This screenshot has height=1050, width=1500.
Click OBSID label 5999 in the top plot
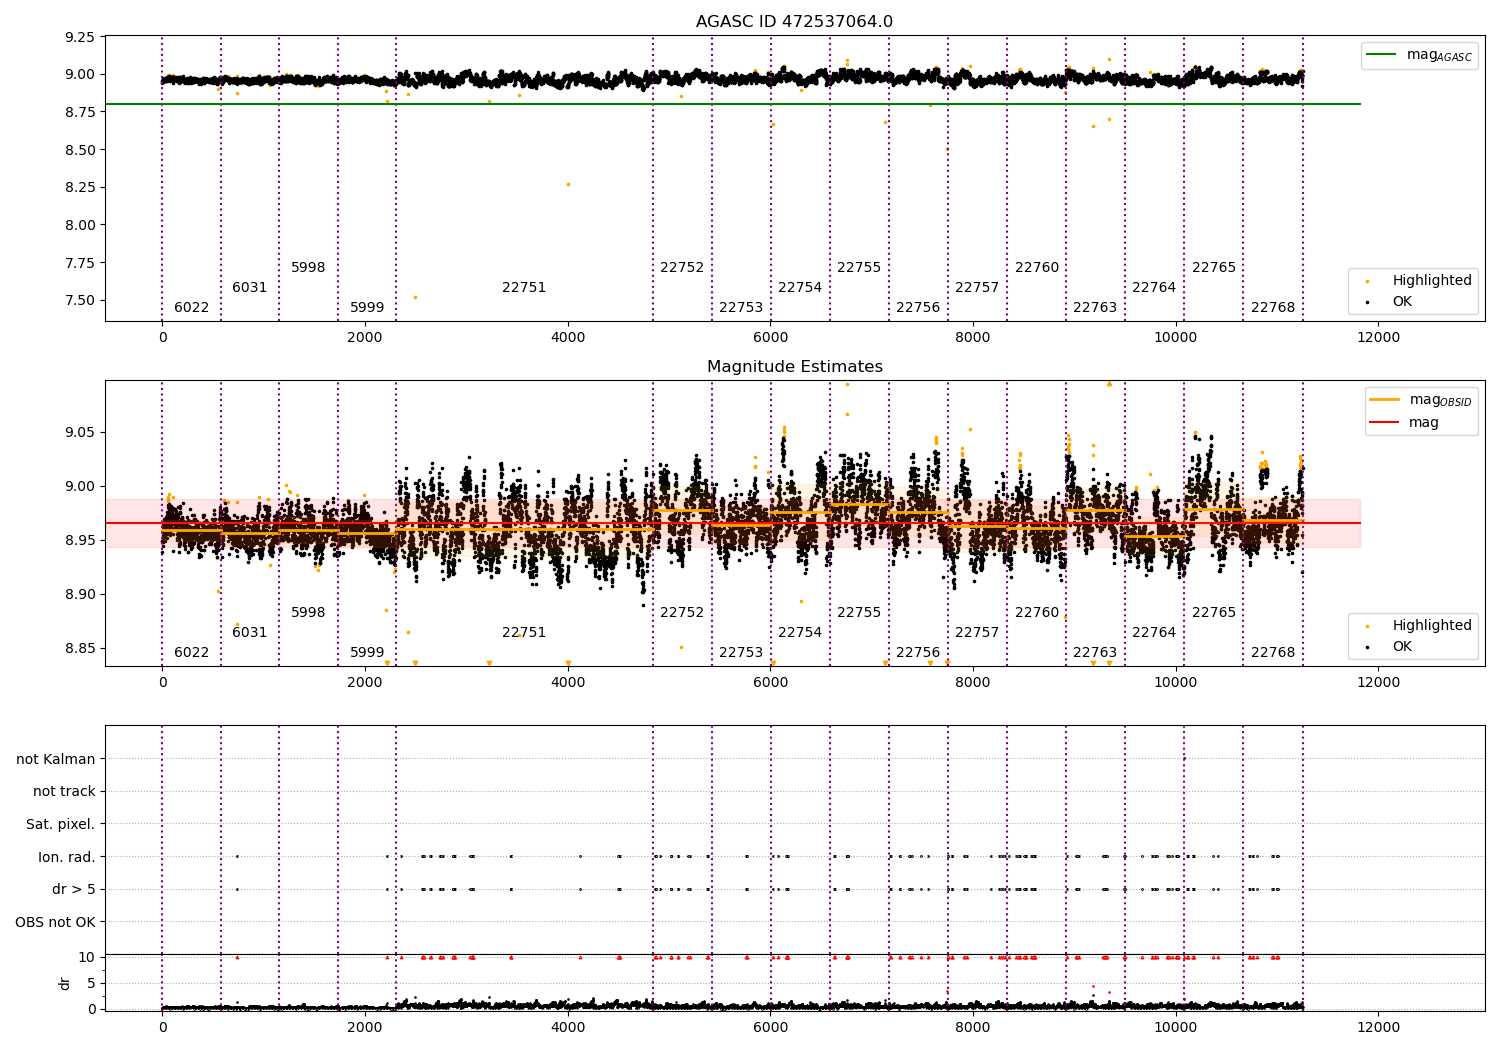[x=367, y=308]
